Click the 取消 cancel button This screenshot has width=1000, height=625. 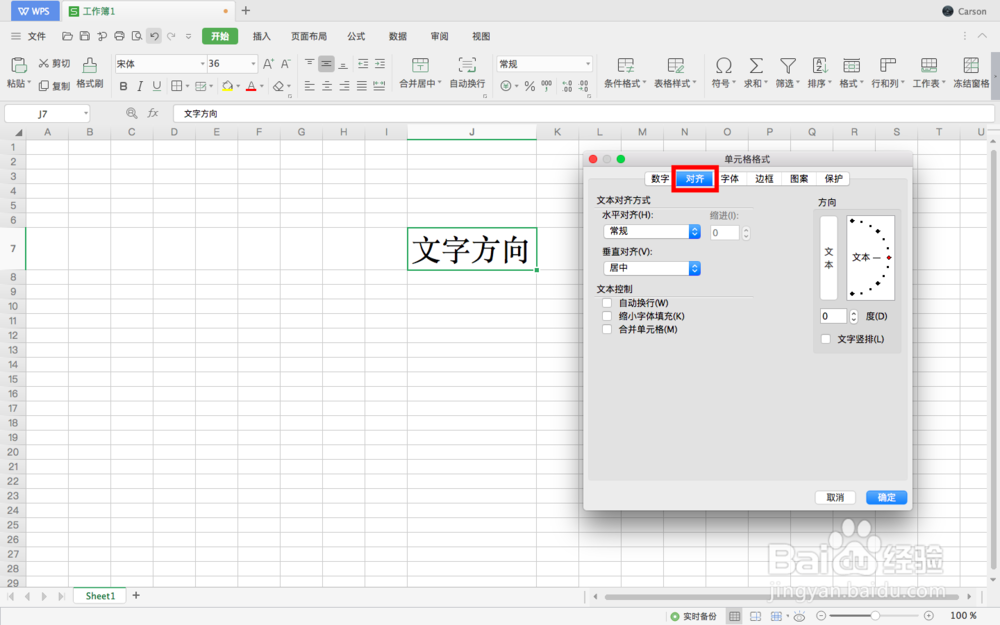(x=835, y=497)
